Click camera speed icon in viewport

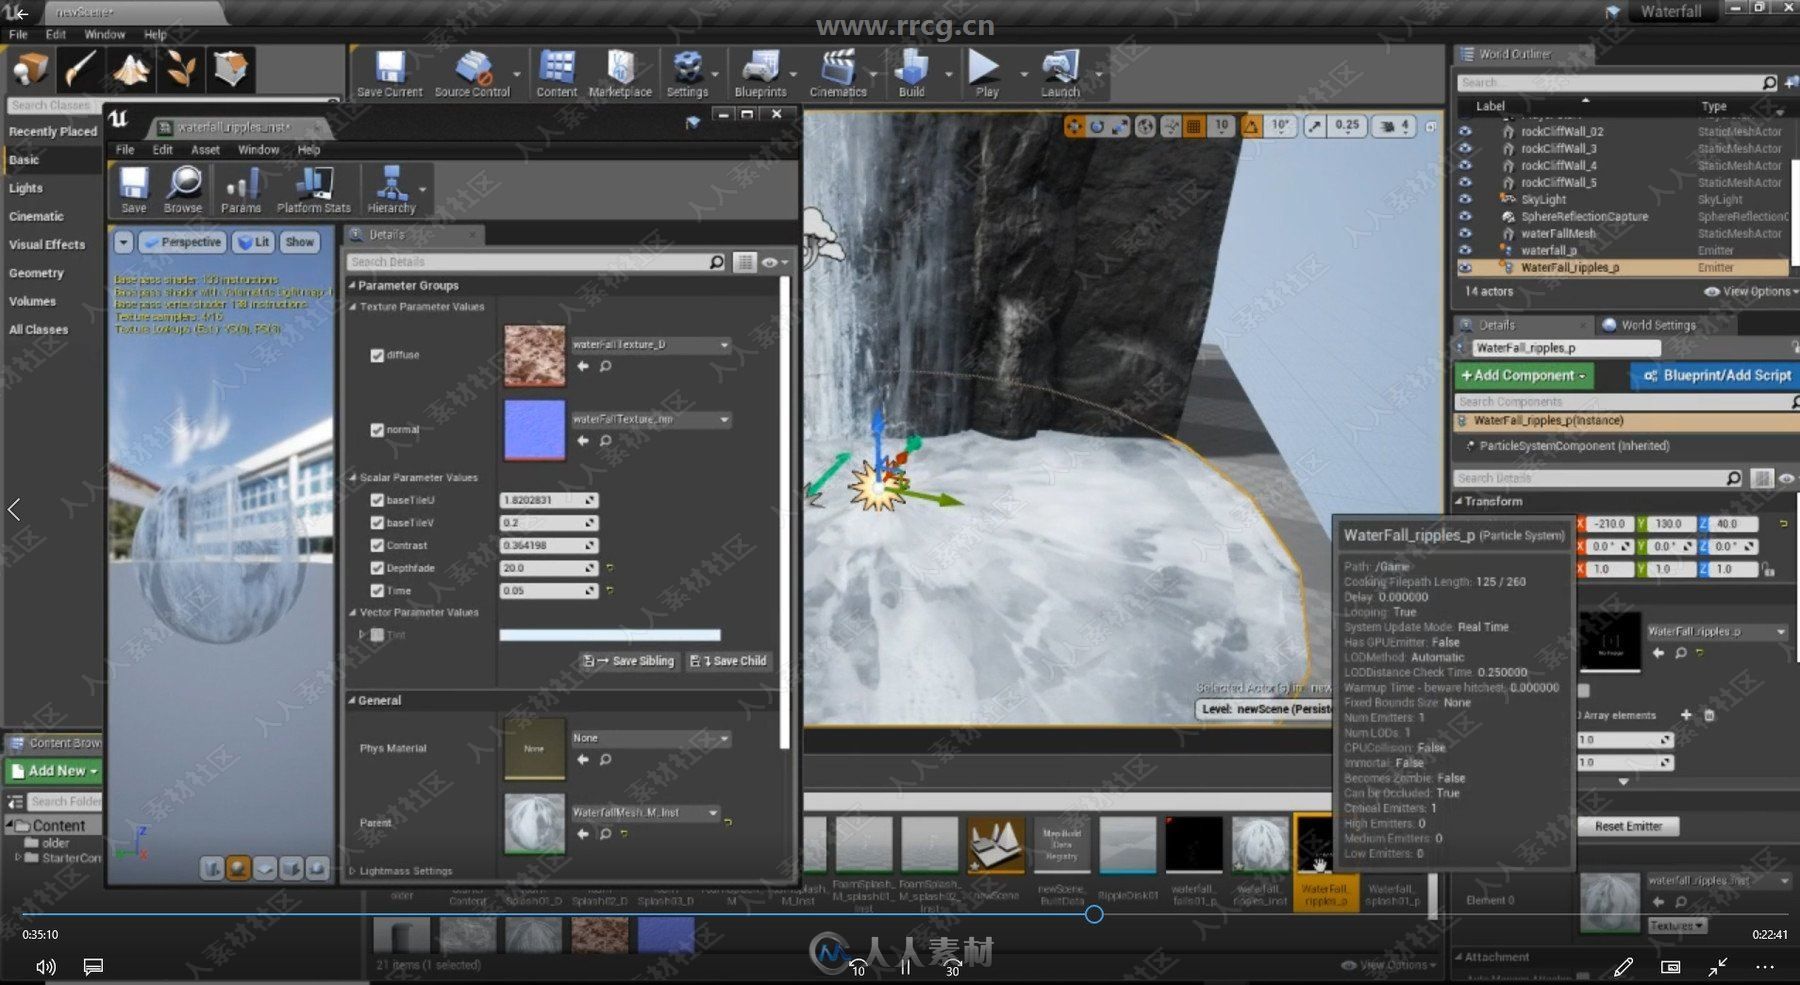[x=1388, y=126]
